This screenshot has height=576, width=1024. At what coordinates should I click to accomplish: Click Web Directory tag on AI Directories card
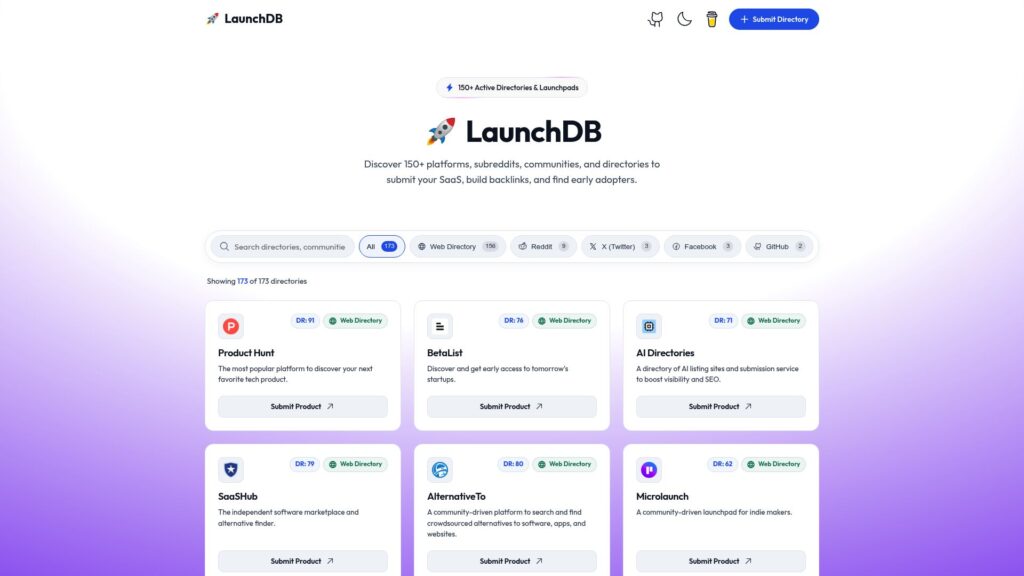coord(773,321)
